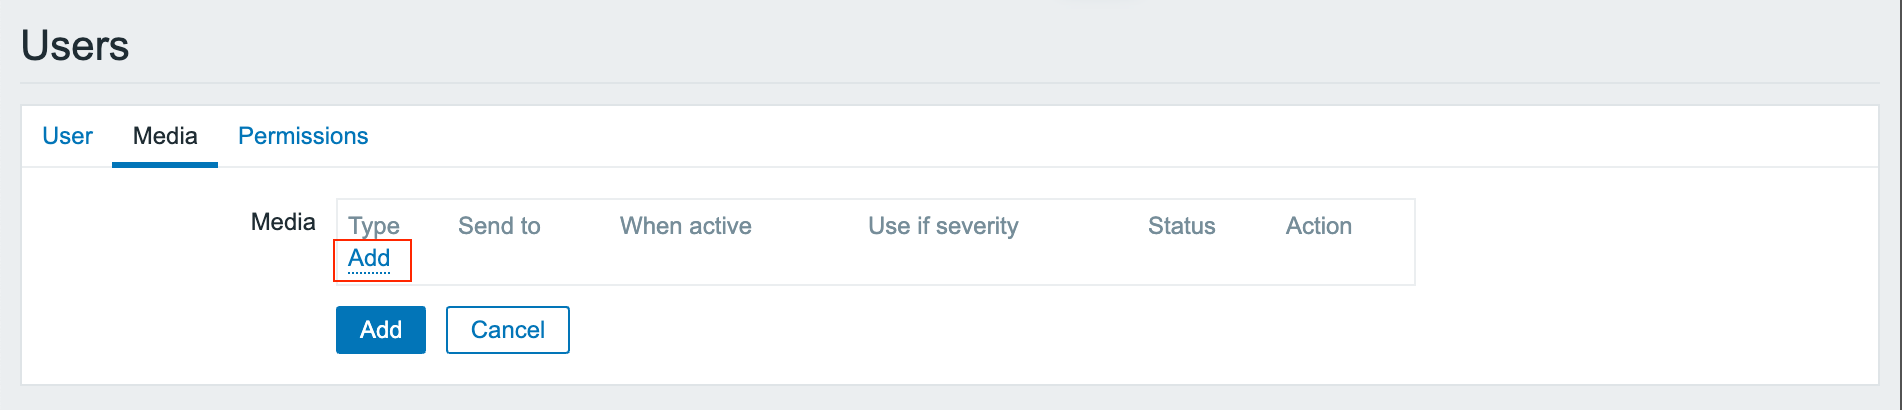Screen dimensions: 1902x410
Task: Click the Use if severity header
Action: (x=943, y=226)
